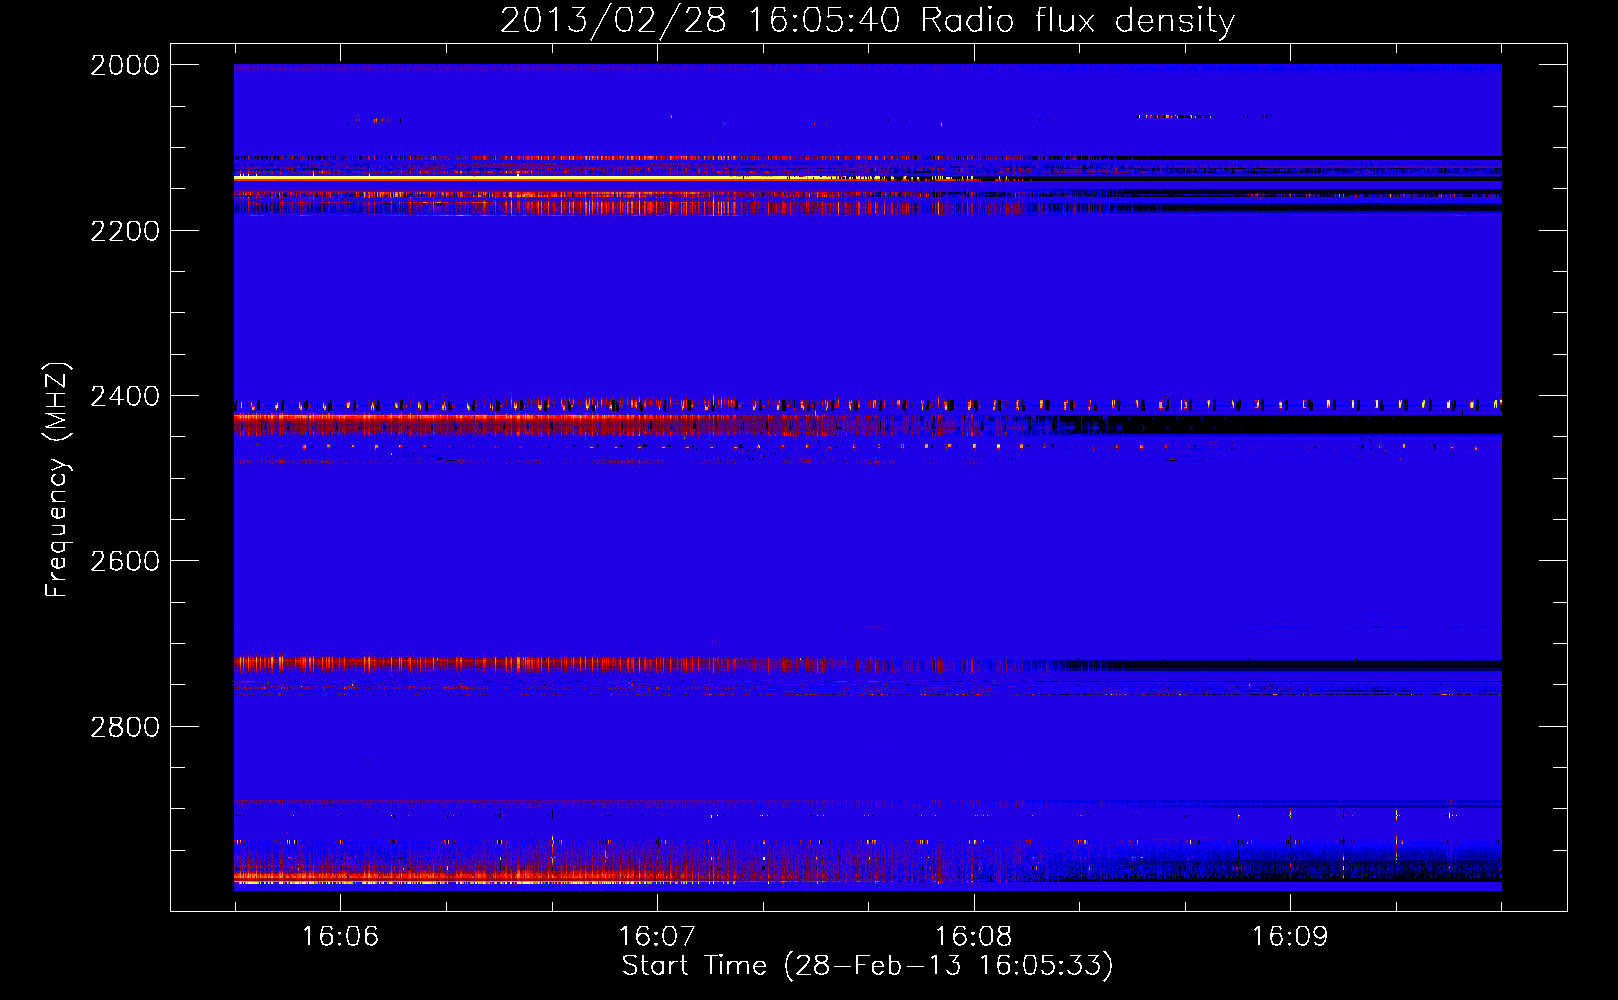Click the 2400 frequency axis label
The width and height of the screenshot is (1618, 1000).
click(x=125, y=396)
